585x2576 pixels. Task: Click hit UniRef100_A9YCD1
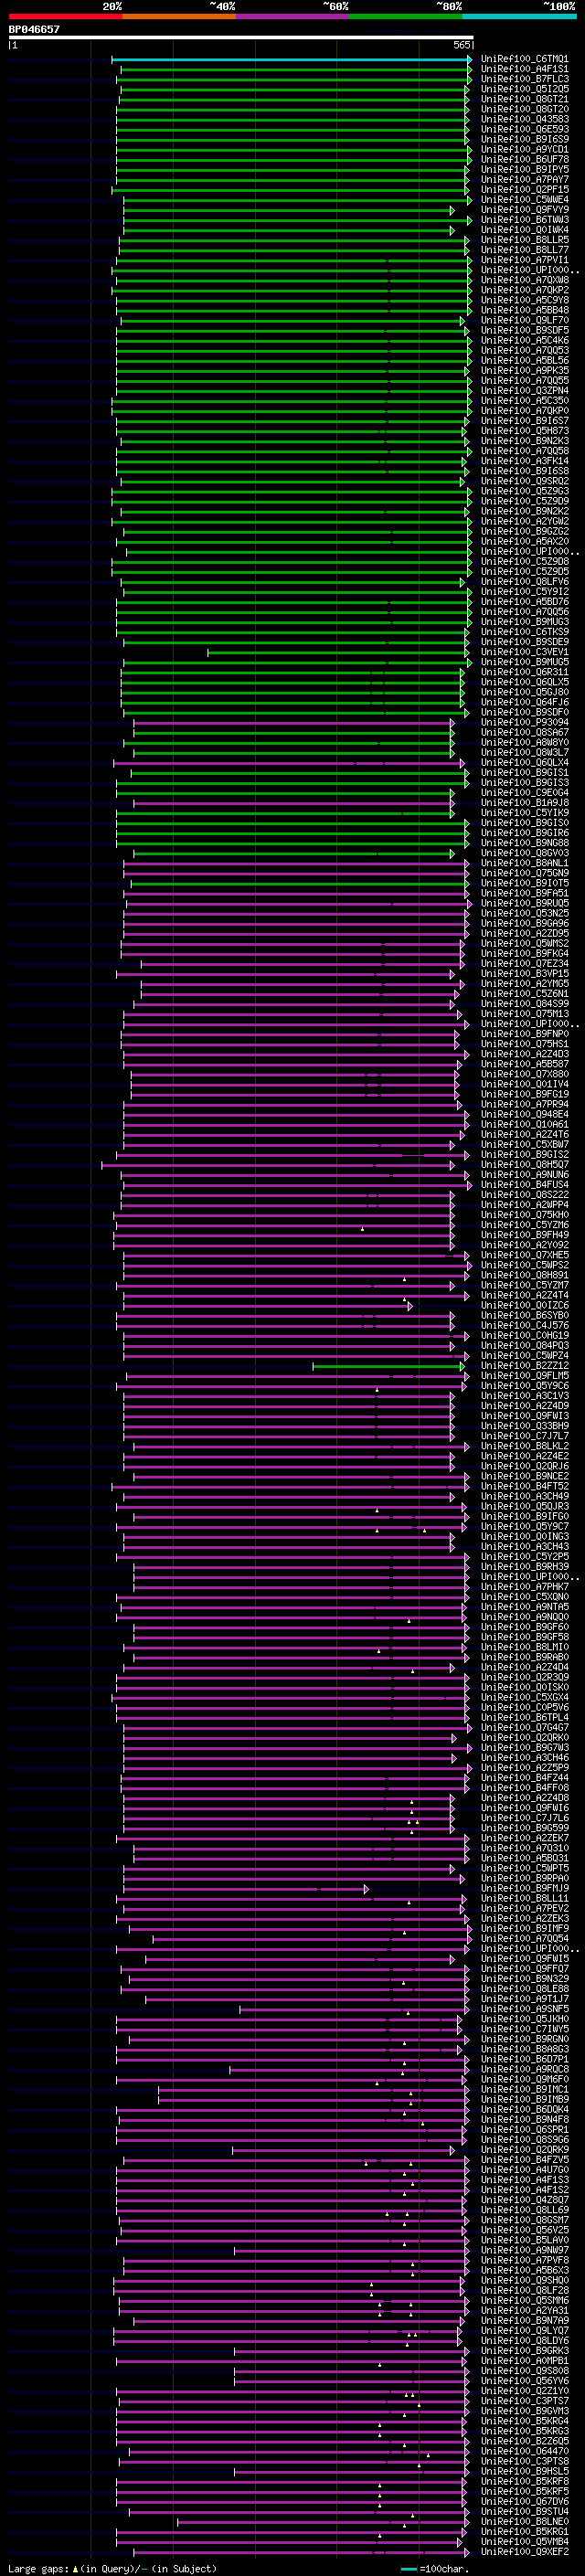click(525, 149)
